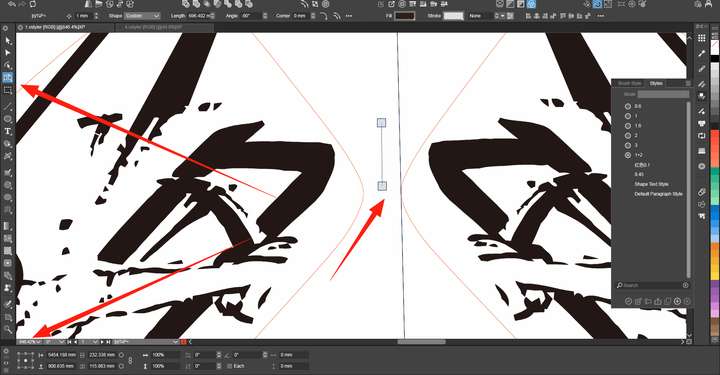Image resolution: width=720 pixels, height=375 pixels.
Task: Select the Pick tool in toolbox
Action: (x=8, y=41)
